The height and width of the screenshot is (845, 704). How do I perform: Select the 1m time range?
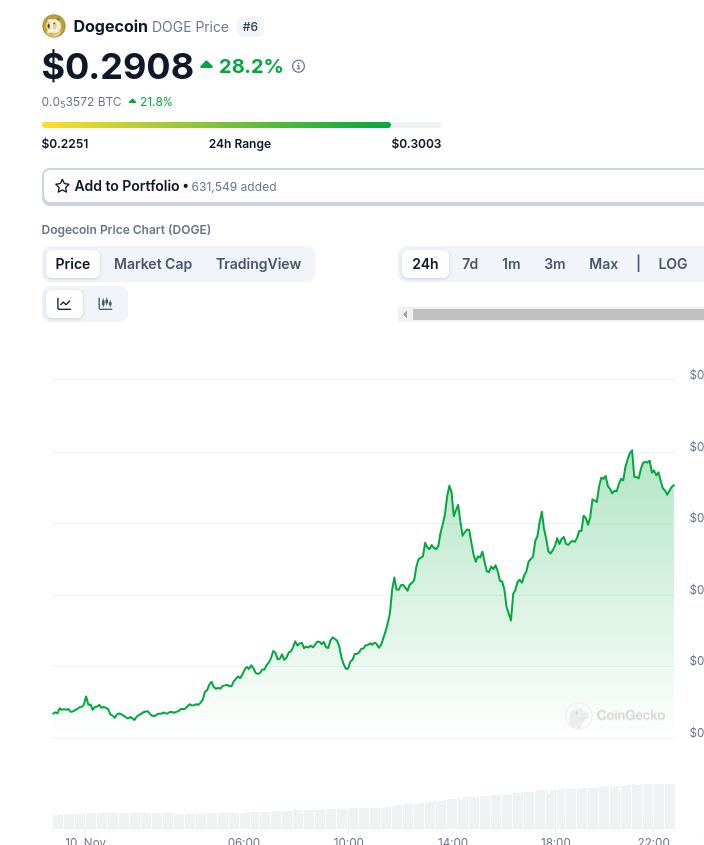tap(511, 264)
